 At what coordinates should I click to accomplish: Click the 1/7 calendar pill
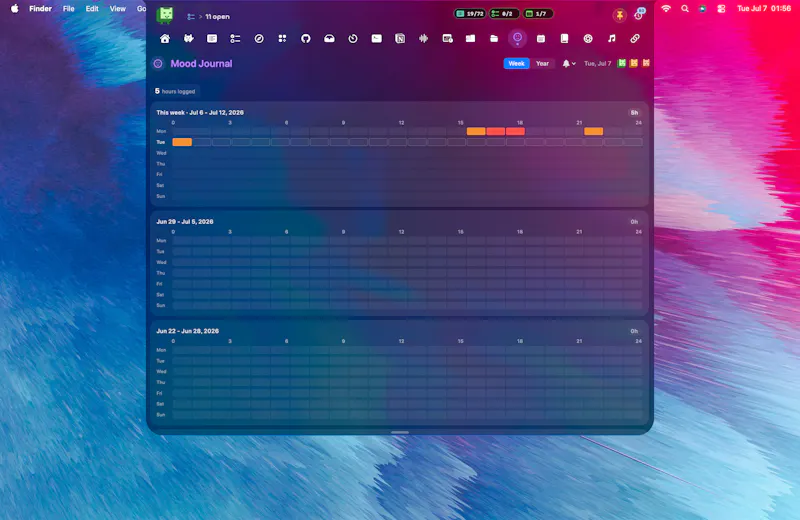point(538,14)
